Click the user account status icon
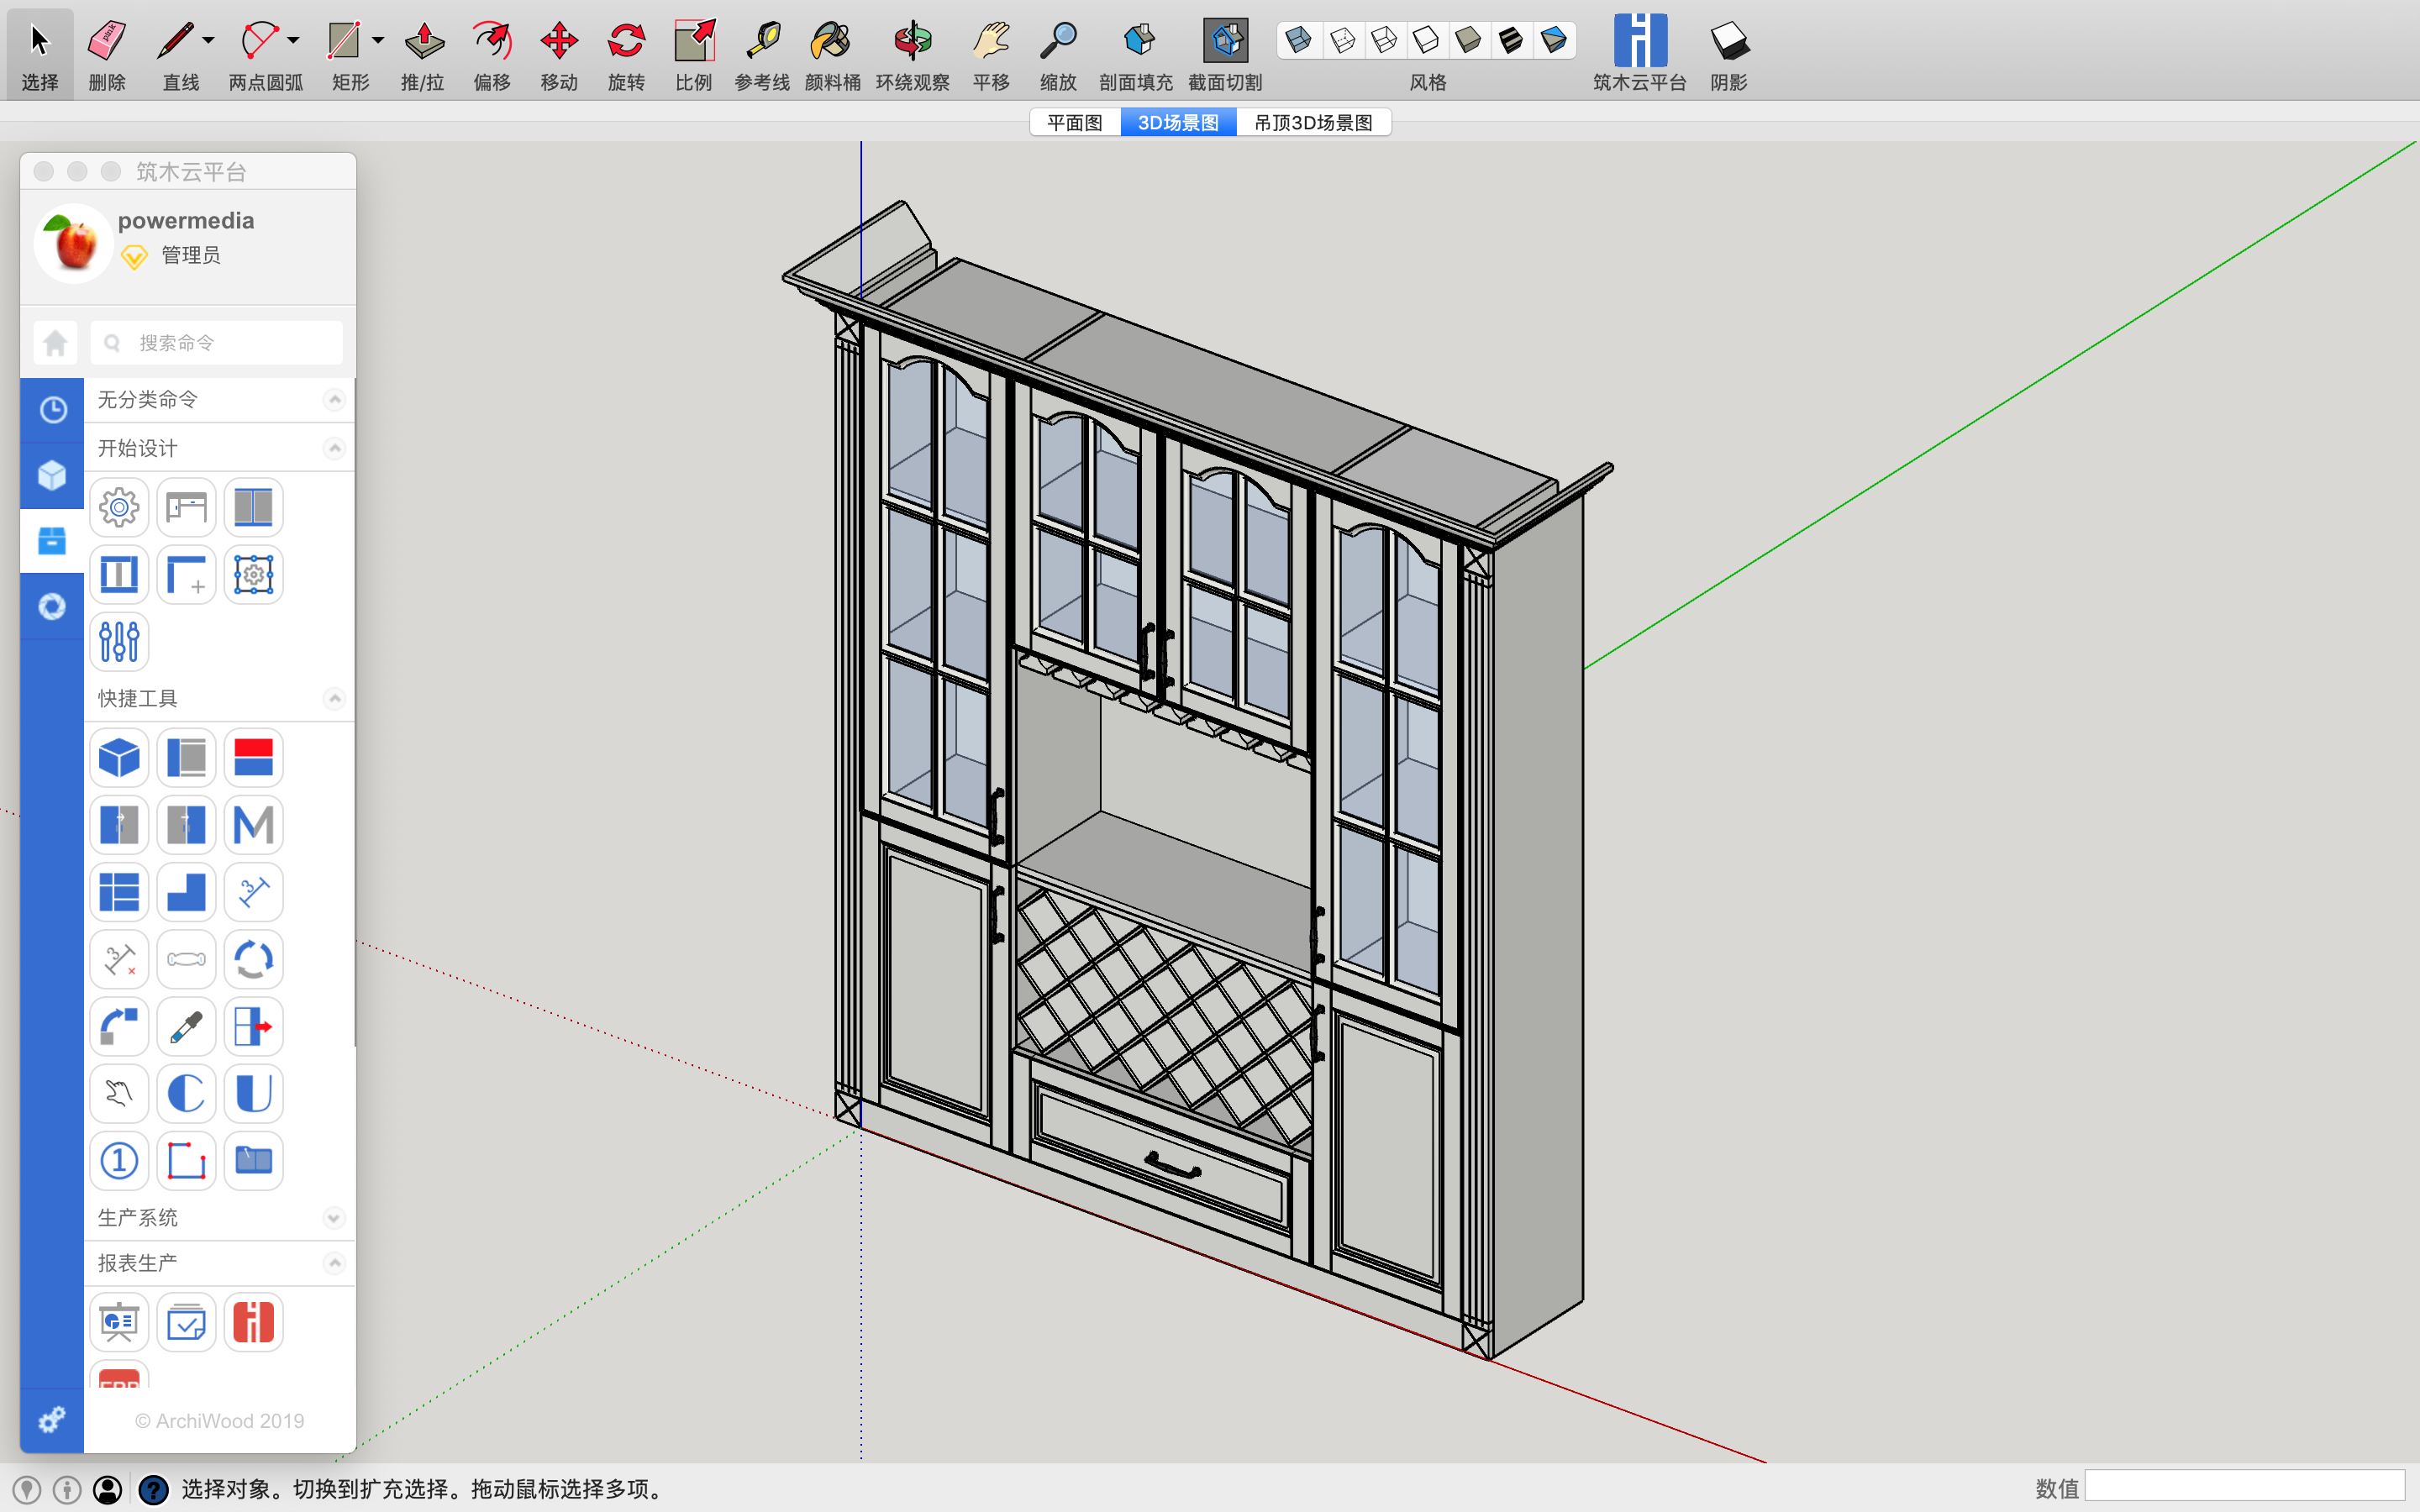 (x=108, y=1490)
